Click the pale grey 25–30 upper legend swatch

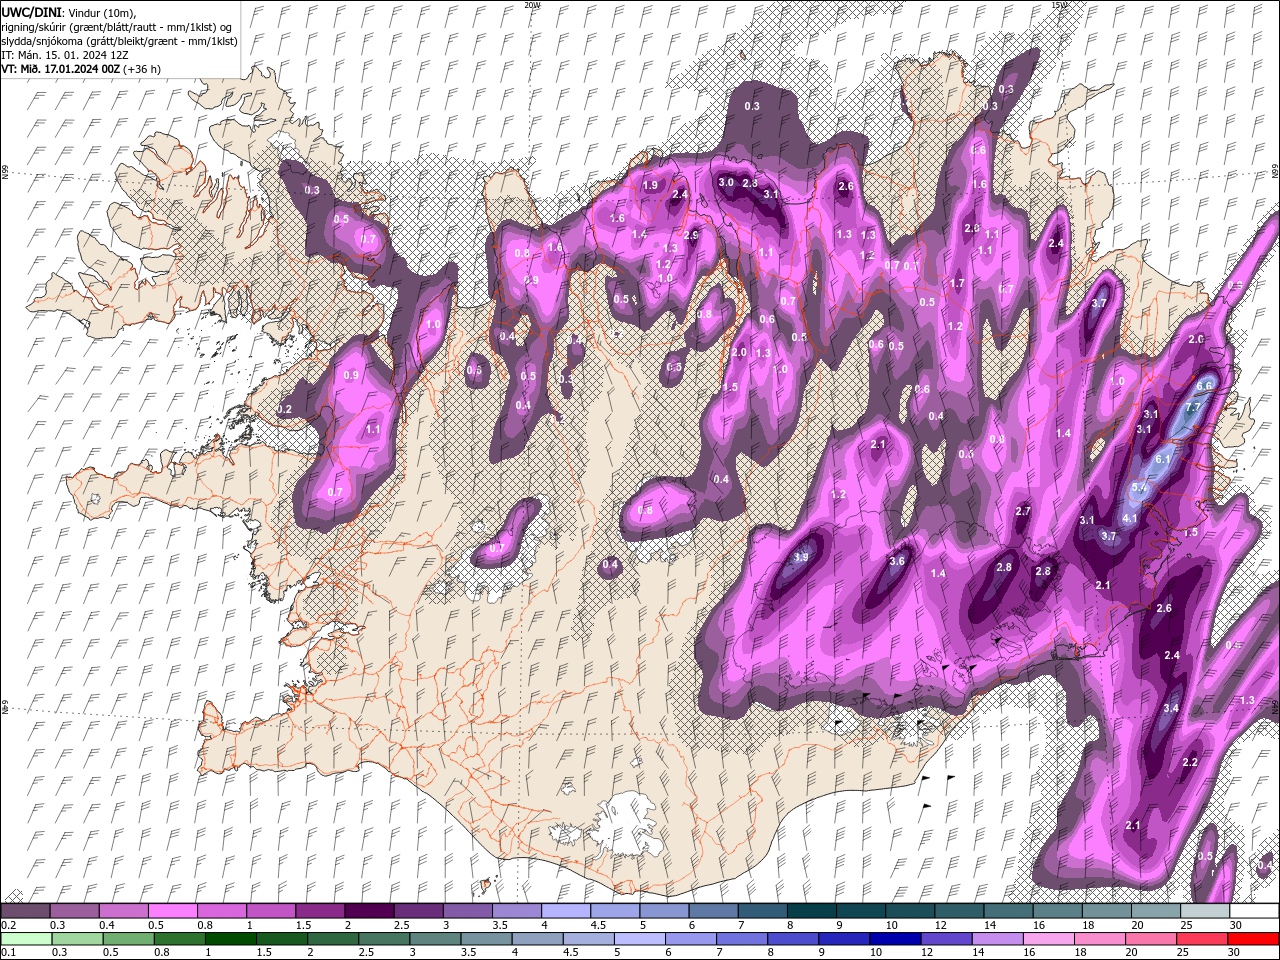1205,911
